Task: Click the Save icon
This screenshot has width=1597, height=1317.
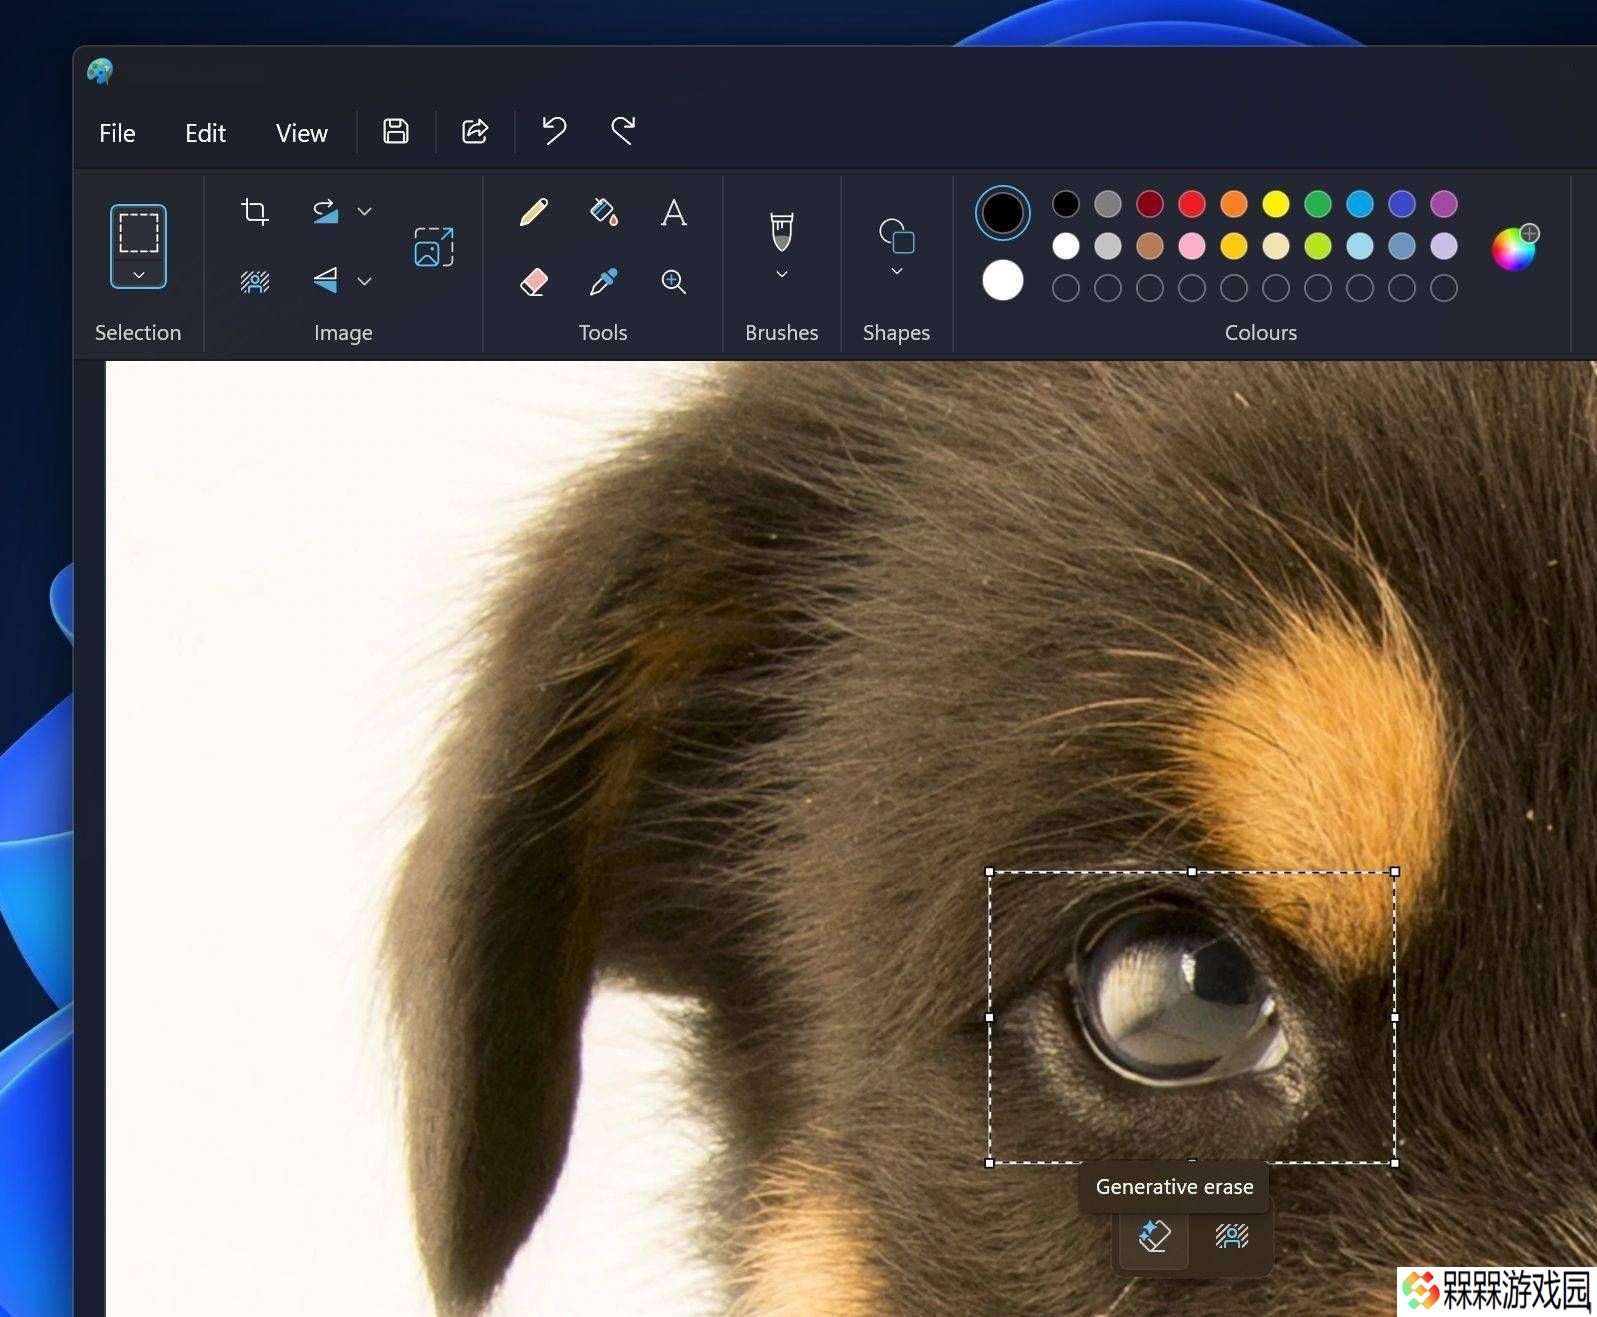Action: pos(396,131)
